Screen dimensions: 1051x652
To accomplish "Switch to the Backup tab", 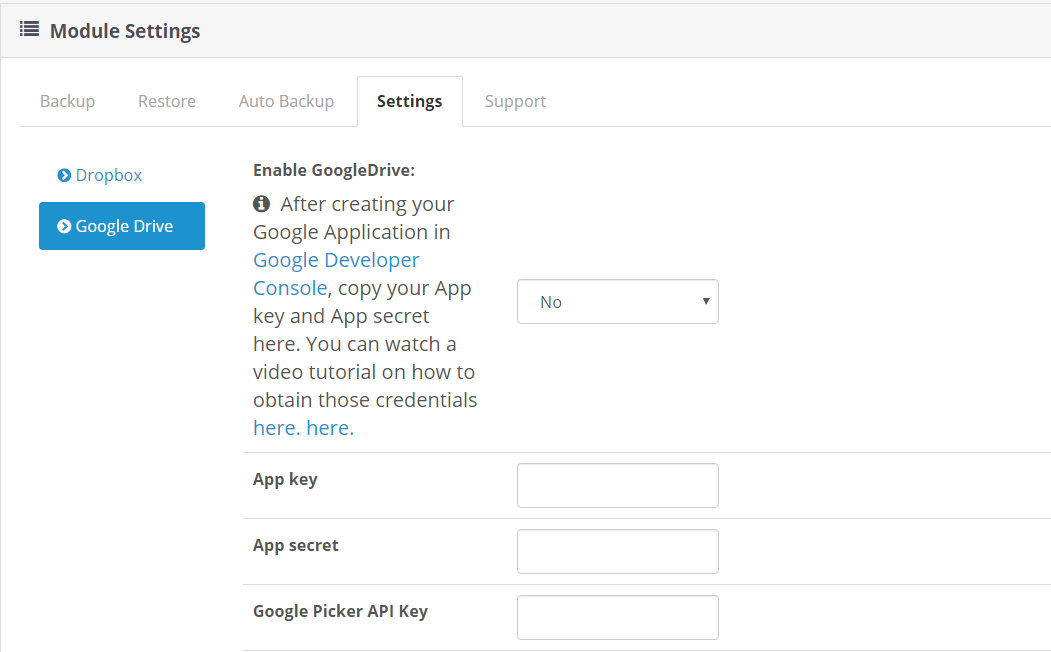I will 68,101.
